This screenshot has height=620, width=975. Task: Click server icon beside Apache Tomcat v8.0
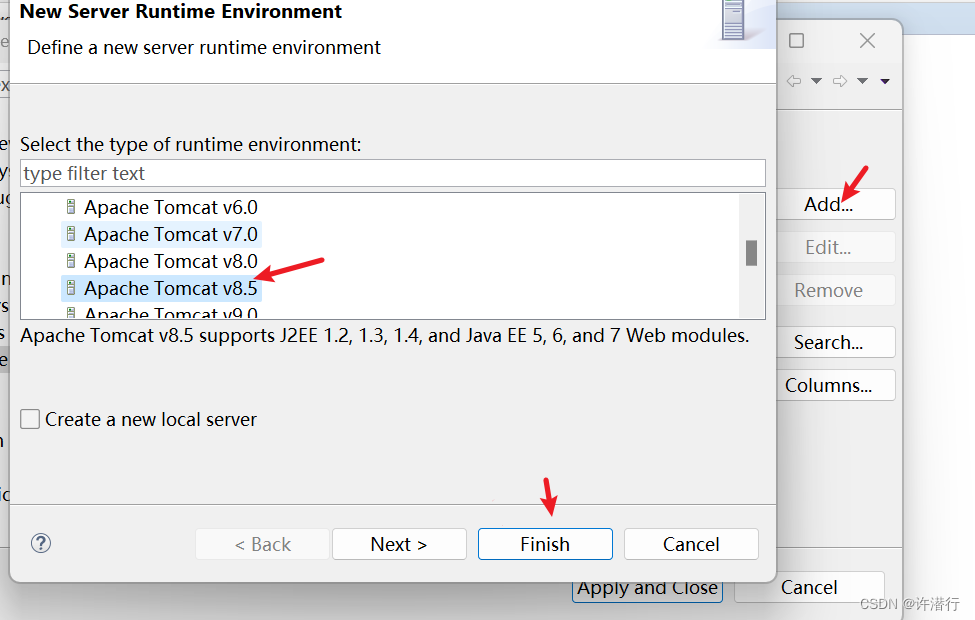point(71,261)
